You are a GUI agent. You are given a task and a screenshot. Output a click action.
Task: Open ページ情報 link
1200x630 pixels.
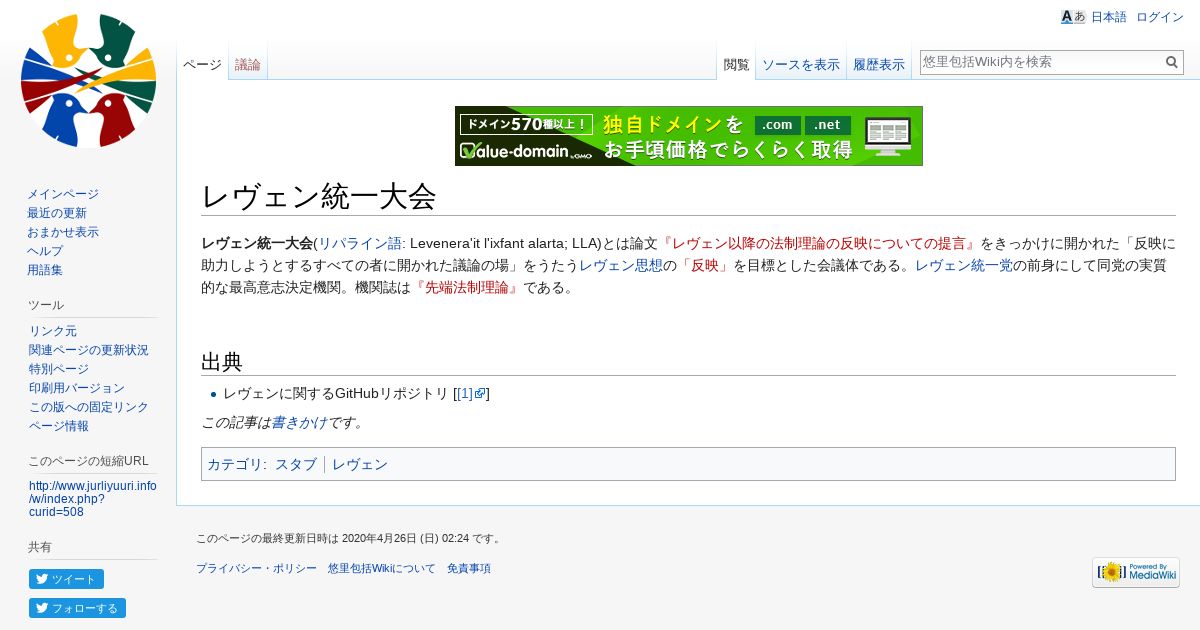coord(59,426)
